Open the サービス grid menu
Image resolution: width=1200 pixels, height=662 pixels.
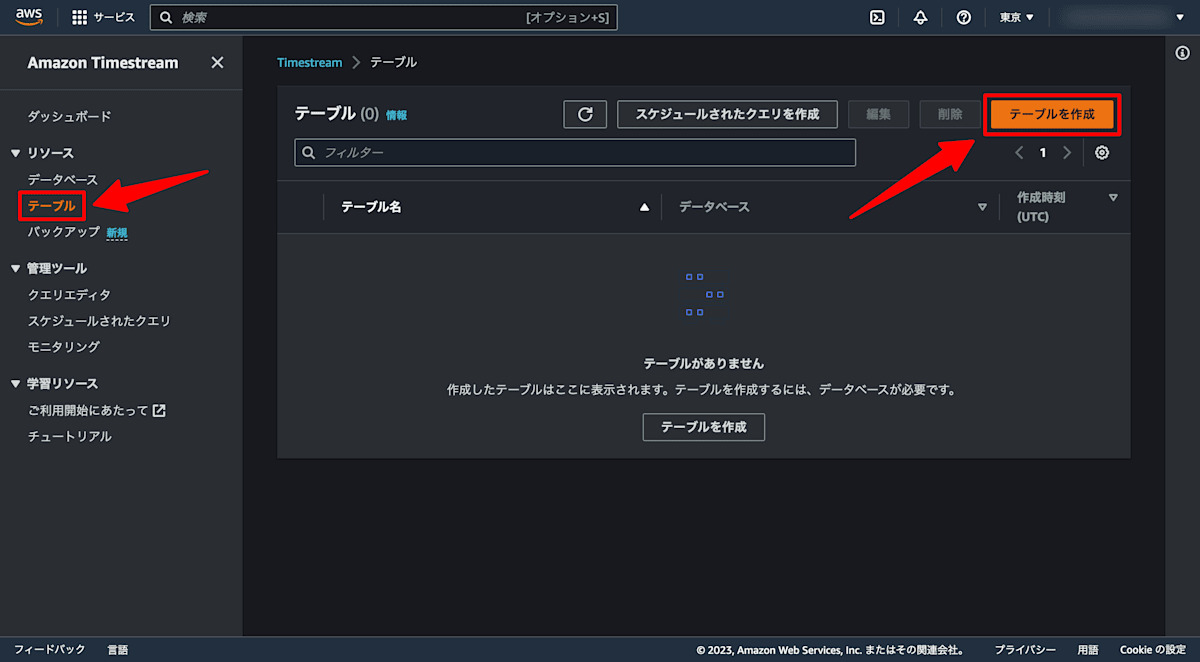click(x=104, y=17)
